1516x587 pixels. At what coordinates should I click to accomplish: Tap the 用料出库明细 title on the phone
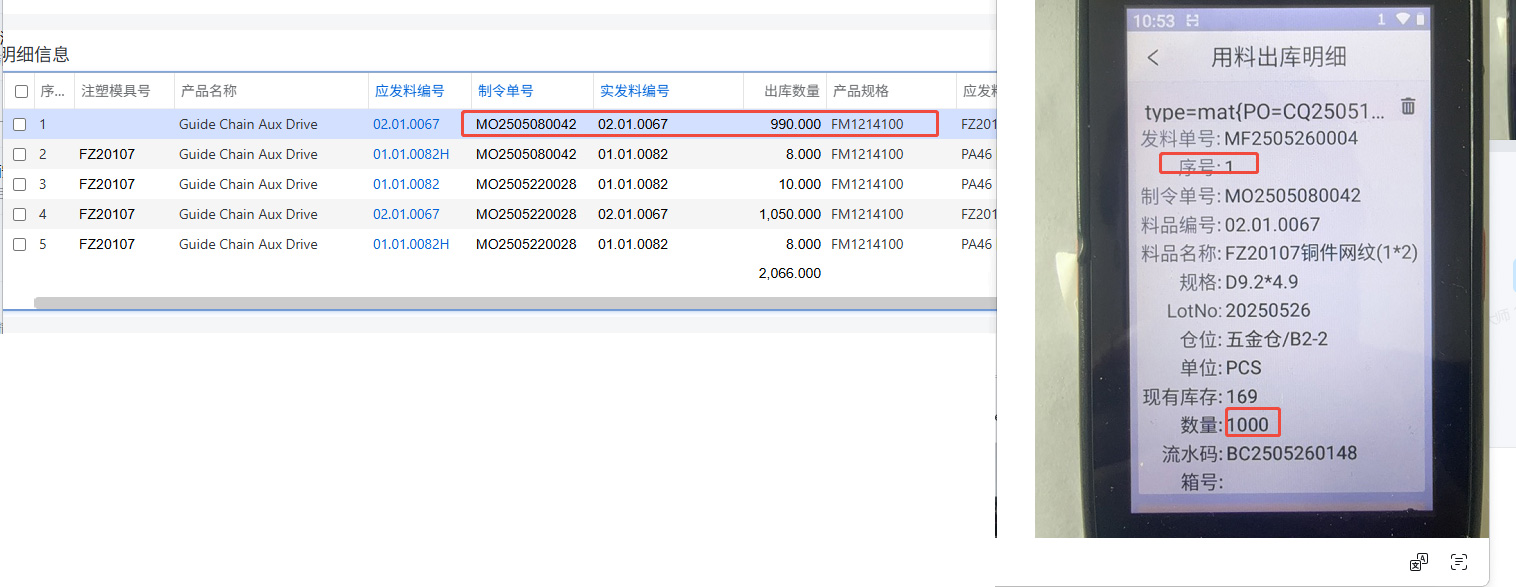coord(1279,57)
